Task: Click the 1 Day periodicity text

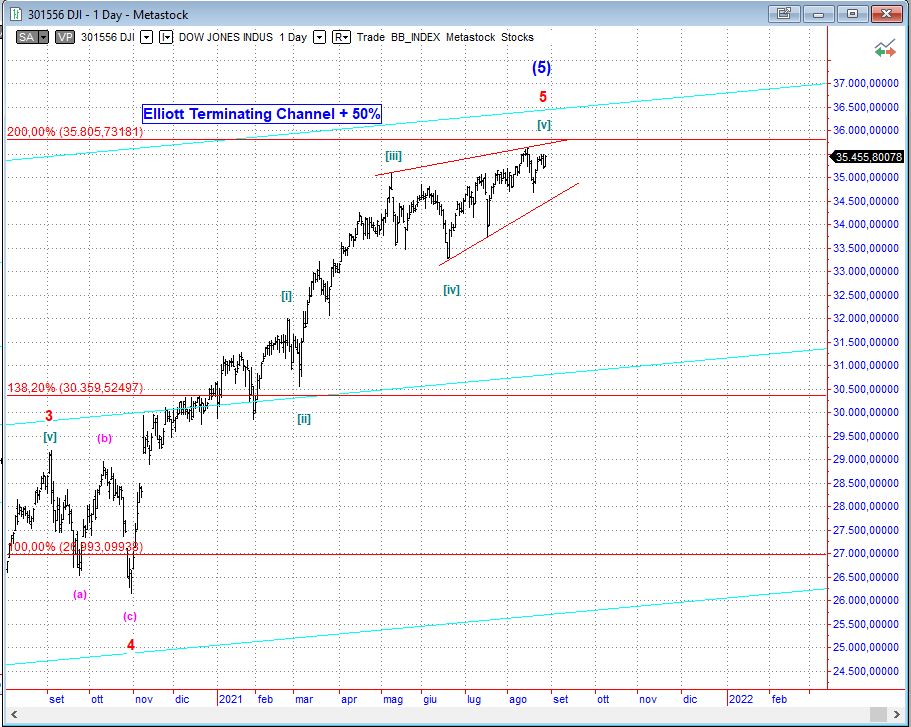Action: (293, 37)
